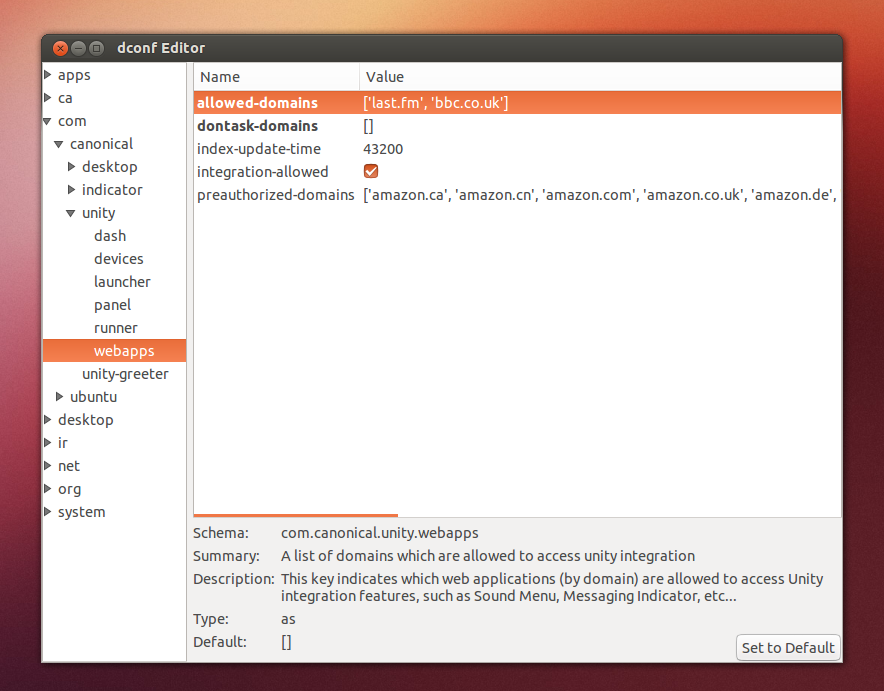
Task: Expand the system tree node
Action: coord(48,511)
